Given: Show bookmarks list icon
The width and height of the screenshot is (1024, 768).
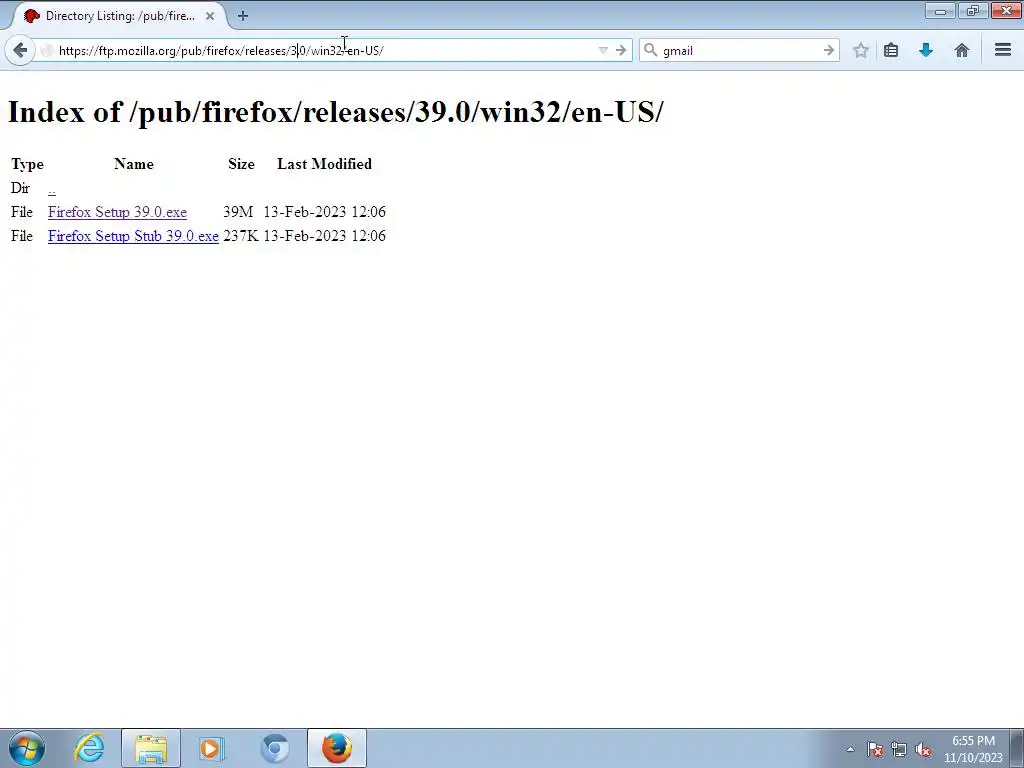Looking at the screenshot, I should tap(891, 50).
